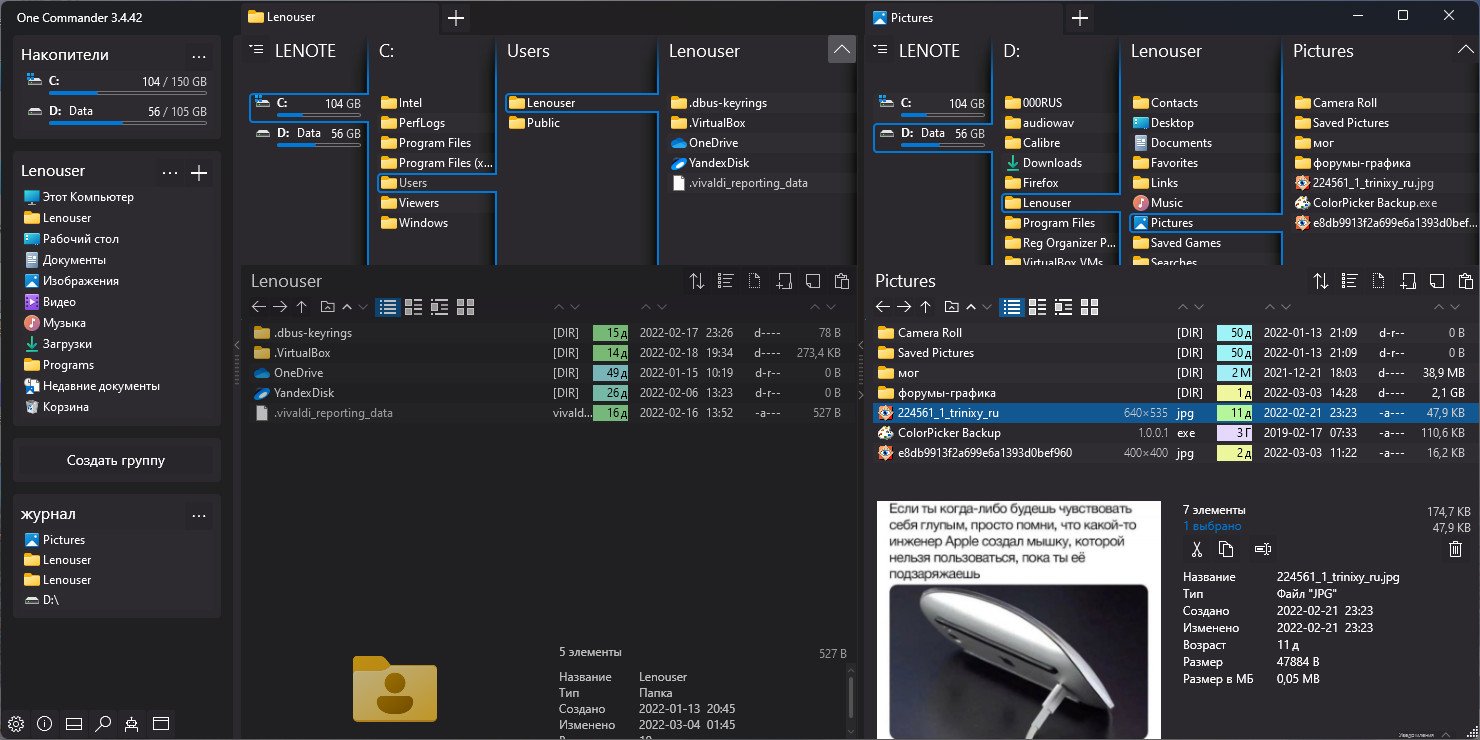This screenshot has height=740, width=1480.
Task: Collapse the left pane's column navigation with the chevron
Action: [x=842, y=49]
